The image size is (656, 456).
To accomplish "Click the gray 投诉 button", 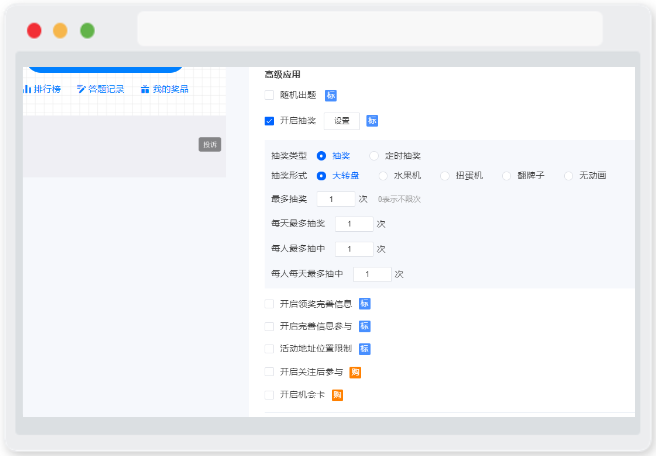I will tap(210, 145).
